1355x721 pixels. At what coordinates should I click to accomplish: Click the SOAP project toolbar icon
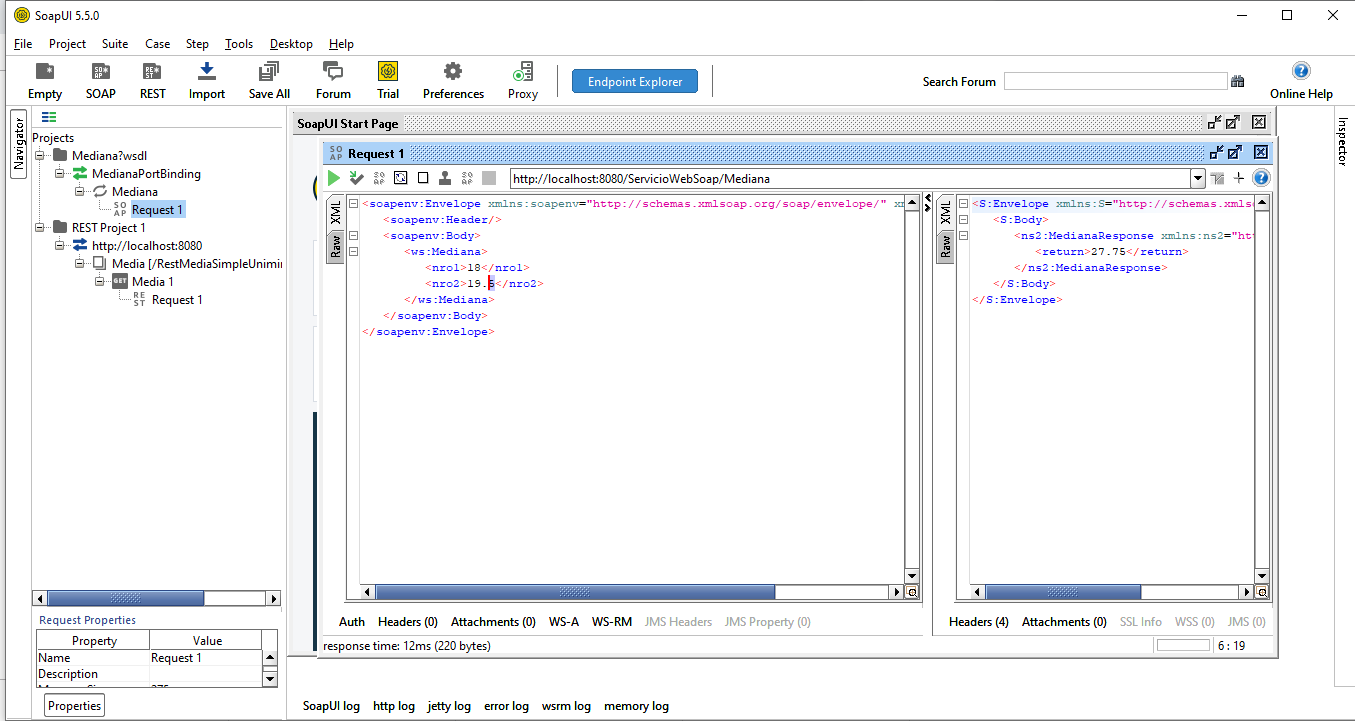pos(100,72)
